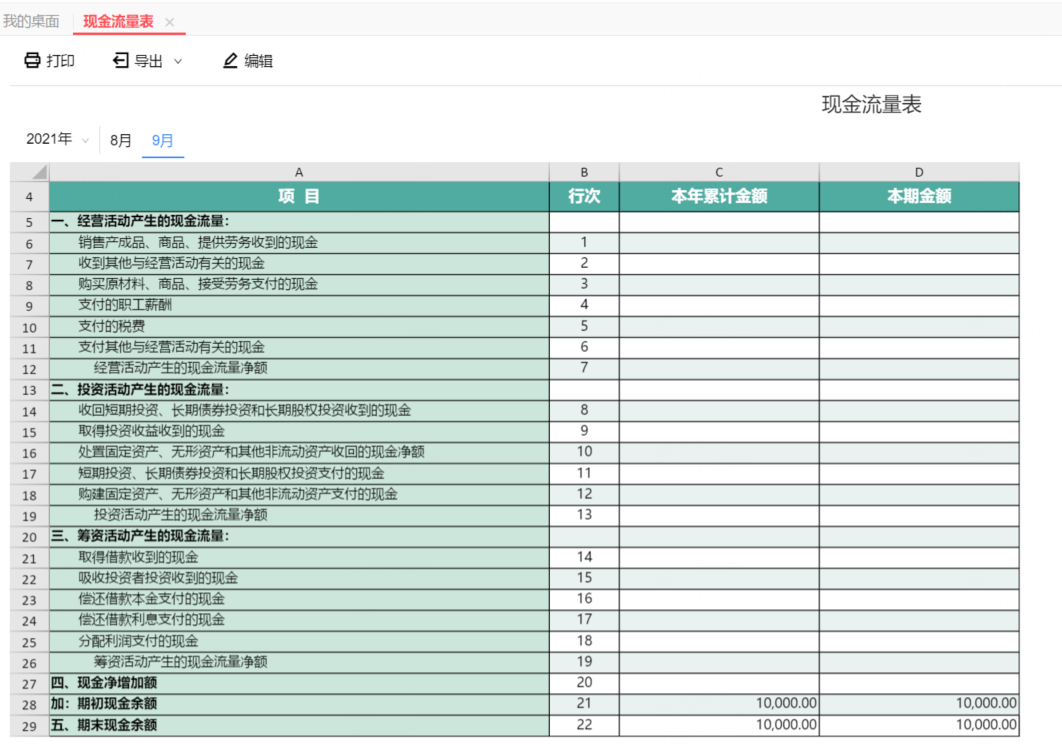The height and width of the screenshot is (753, 1062).
Task: Select 期末现金余额 本期金额 cell with 10,000.00
Action: [x=918, y=725]
